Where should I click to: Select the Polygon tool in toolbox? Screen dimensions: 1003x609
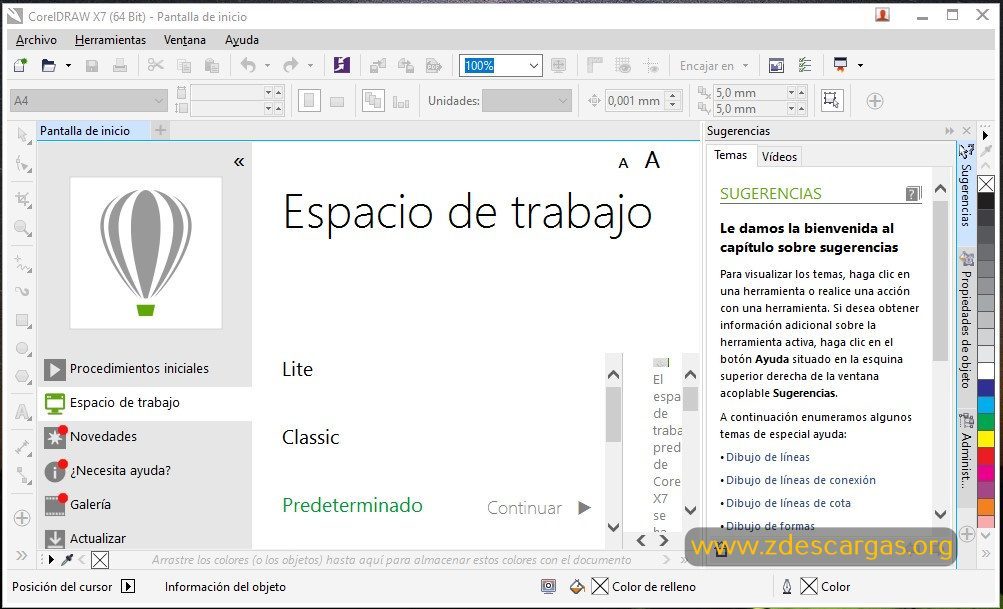tap(23, 377)
